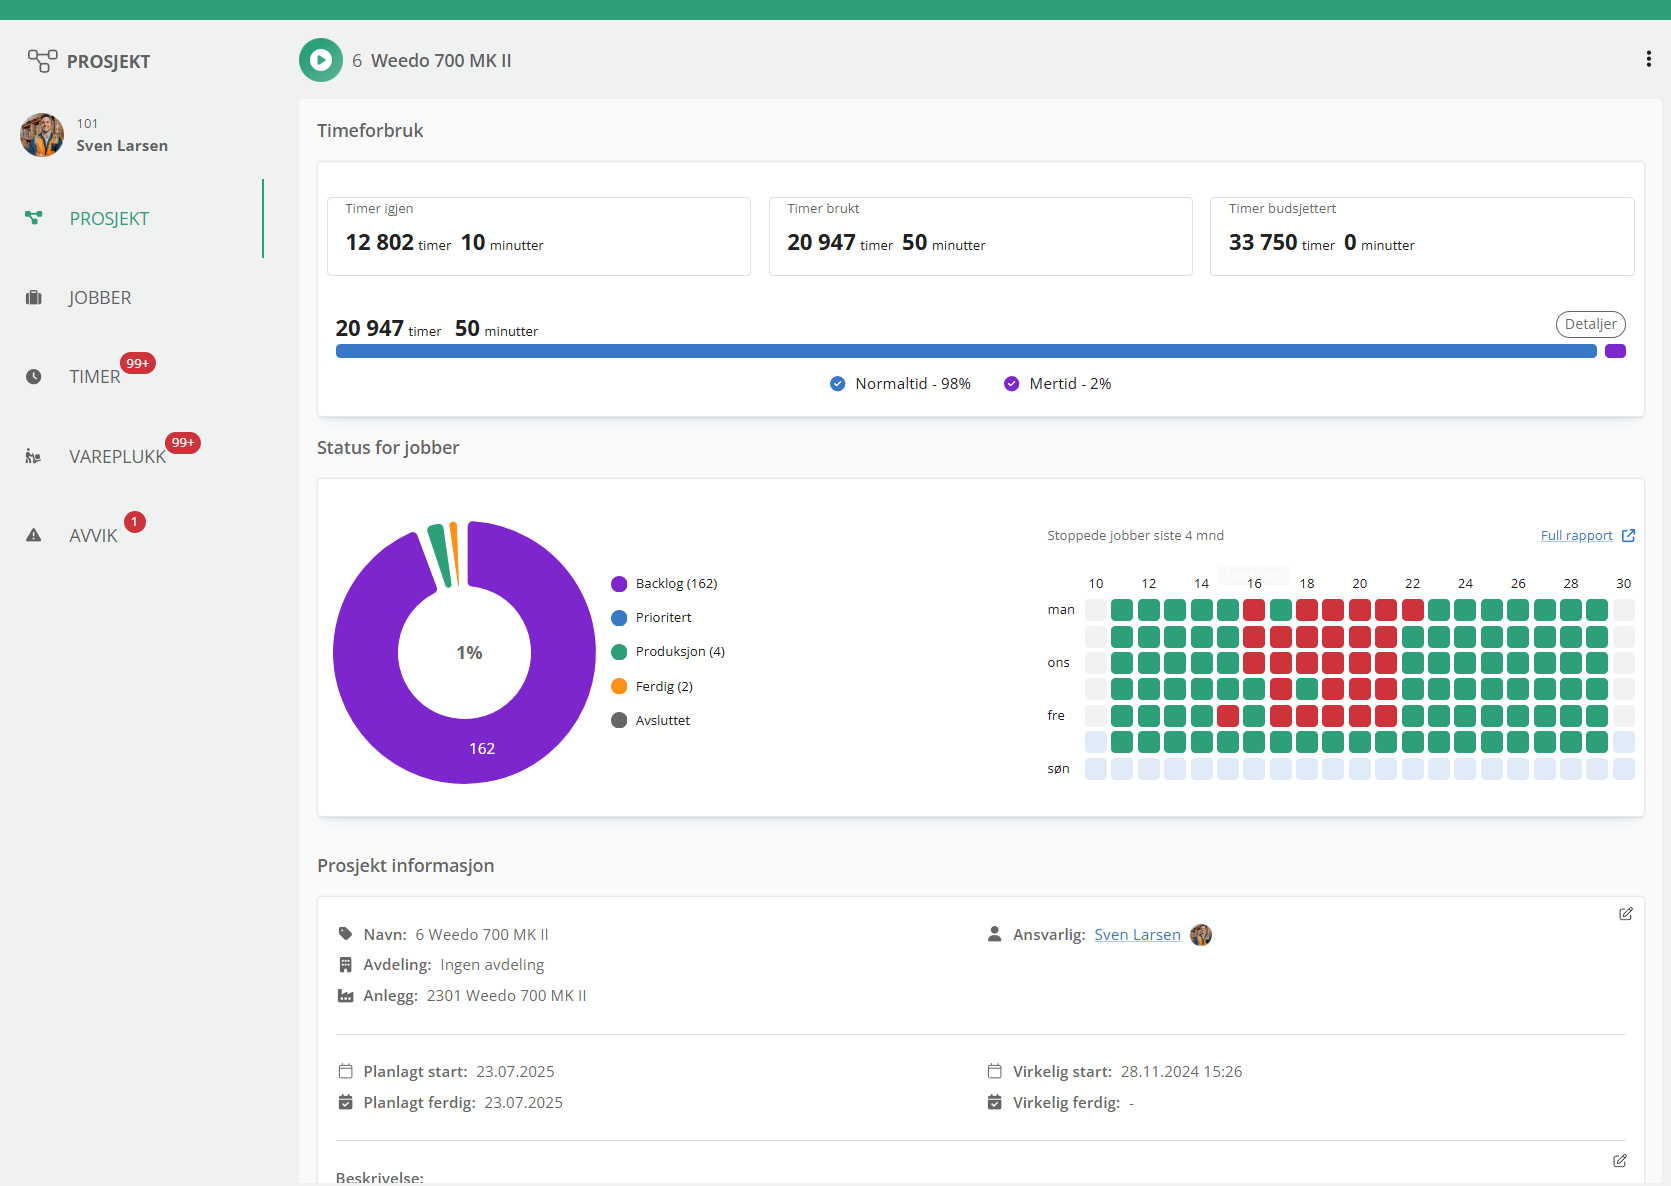Click the edit icon for project info
This screenshot has width=1671, height=1186.
click(x=1626, y=914)
